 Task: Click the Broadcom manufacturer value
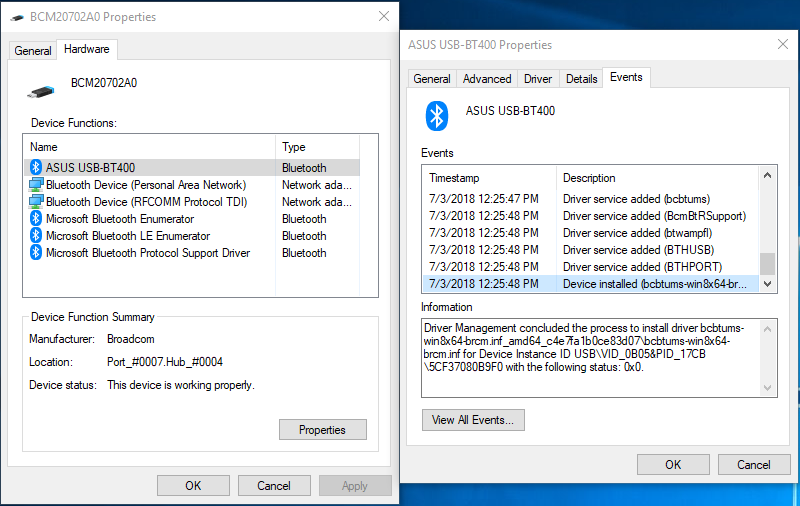pyautogui.click(x=131, y=339)
